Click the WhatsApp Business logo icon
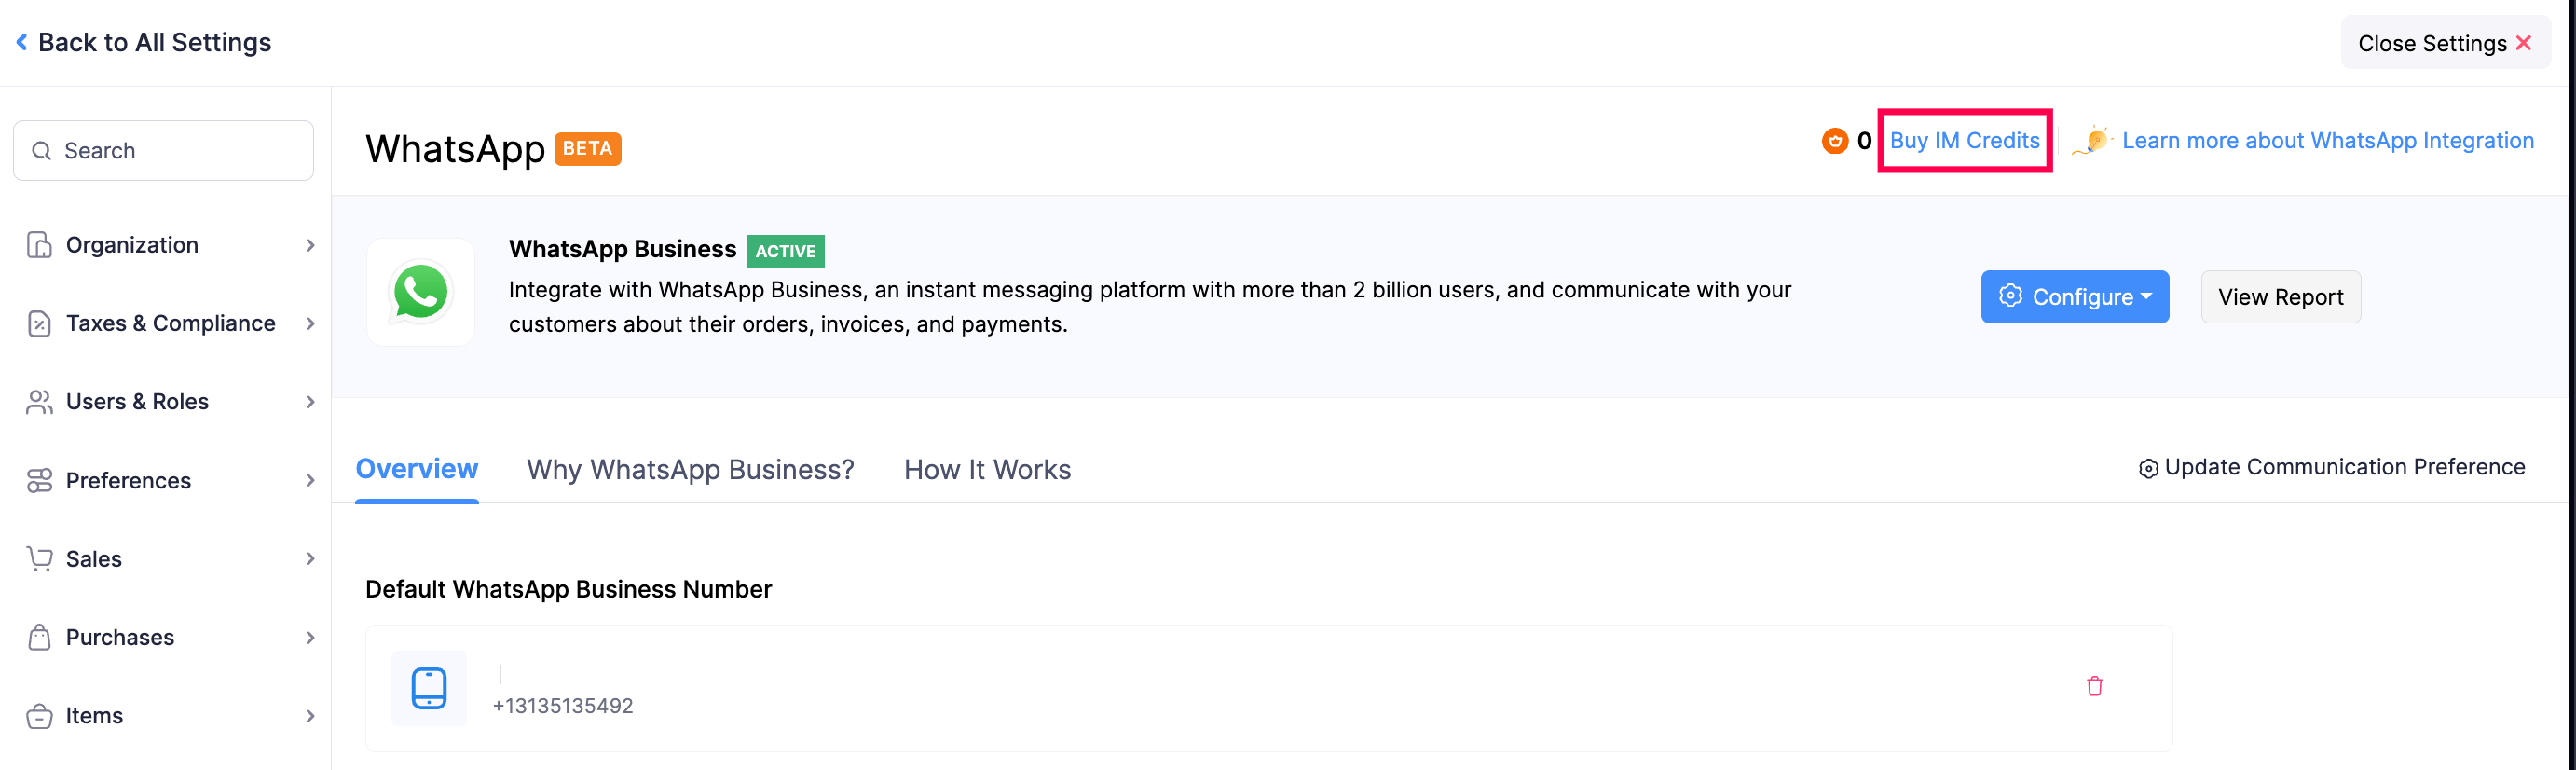 pyautogui.click(x=421, y=292)
